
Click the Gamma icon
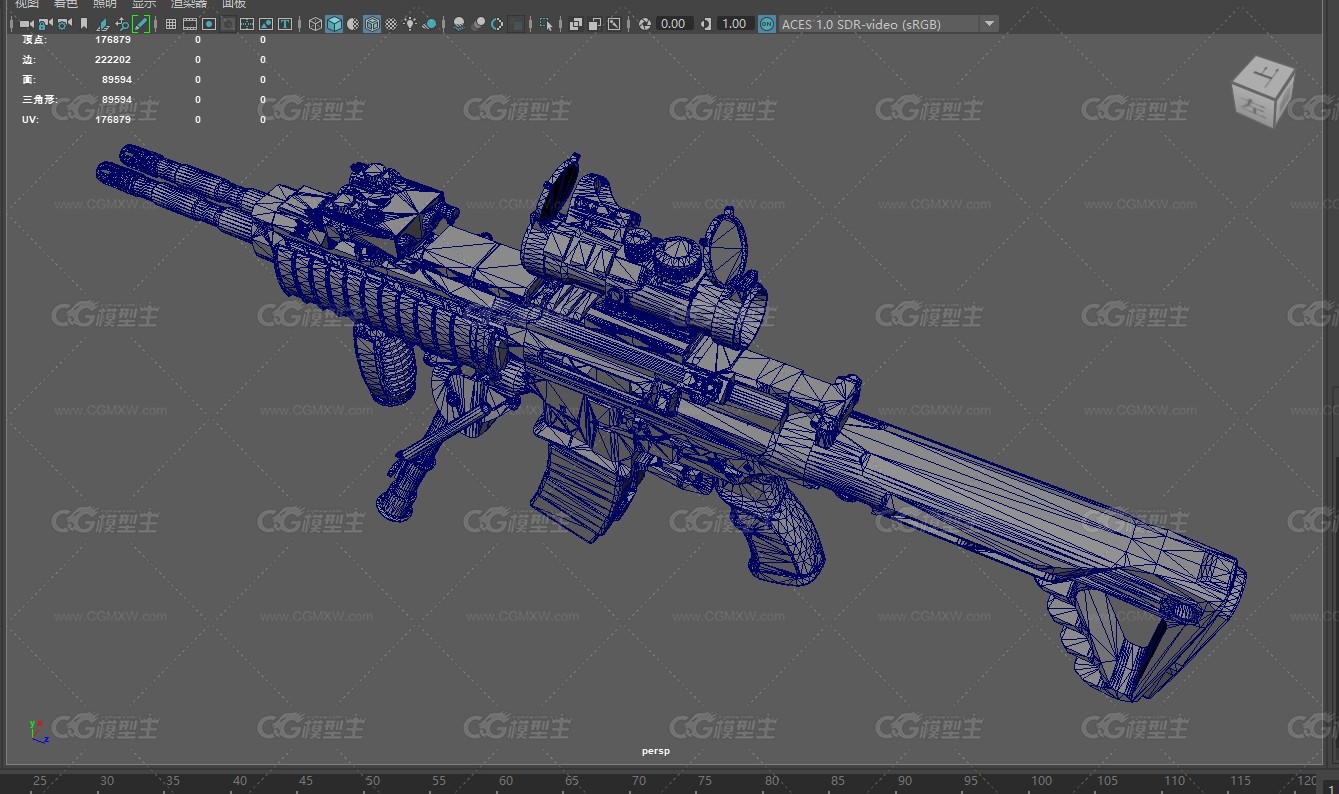707,24
